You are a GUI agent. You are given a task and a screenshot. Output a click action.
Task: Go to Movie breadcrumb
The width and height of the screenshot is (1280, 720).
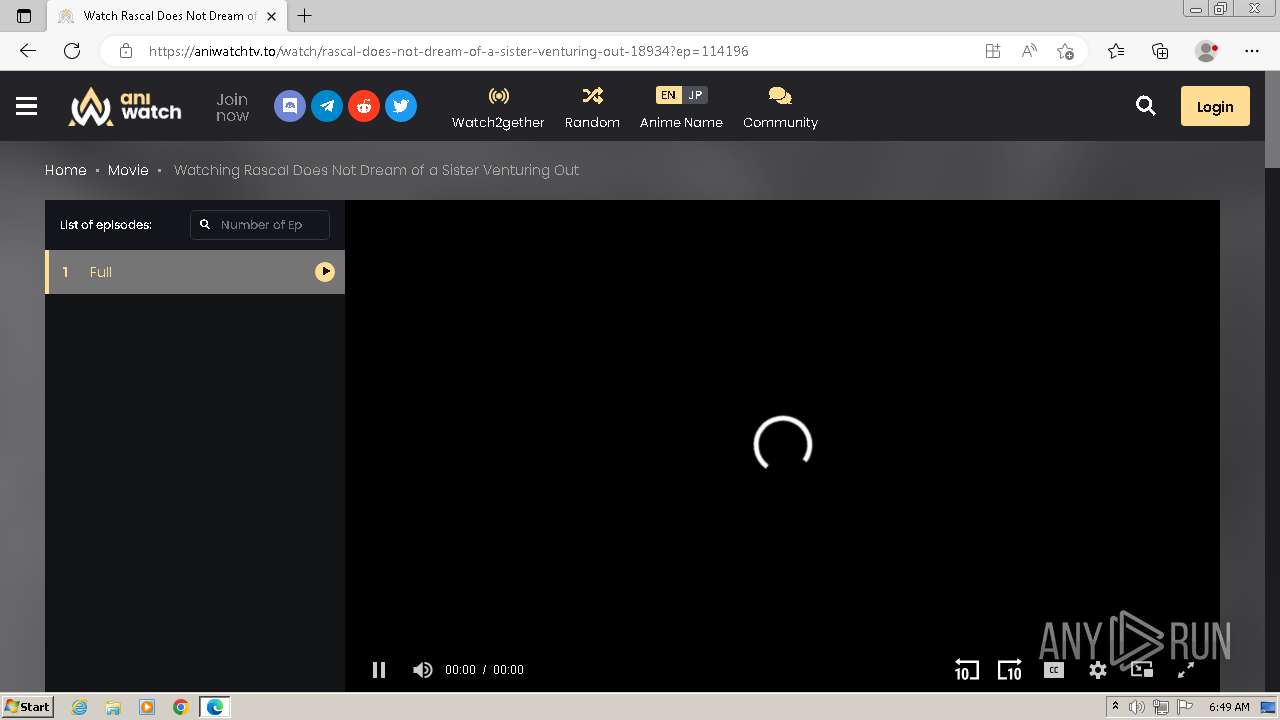tap(128, 170)
